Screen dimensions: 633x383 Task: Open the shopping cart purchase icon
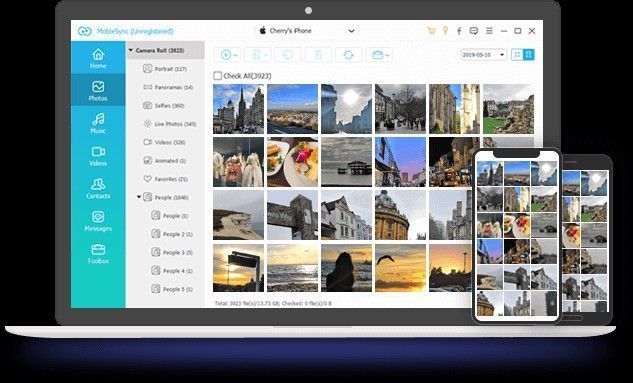click(431, 31)
